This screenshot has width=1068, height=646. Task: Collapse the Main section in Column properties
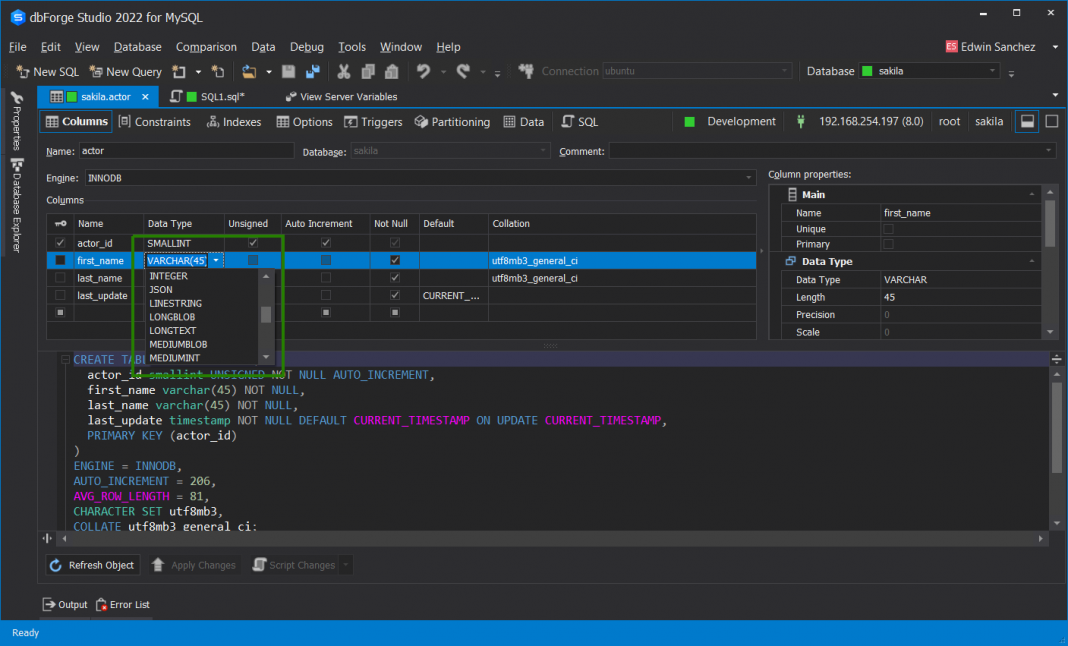pos(1032,195)
